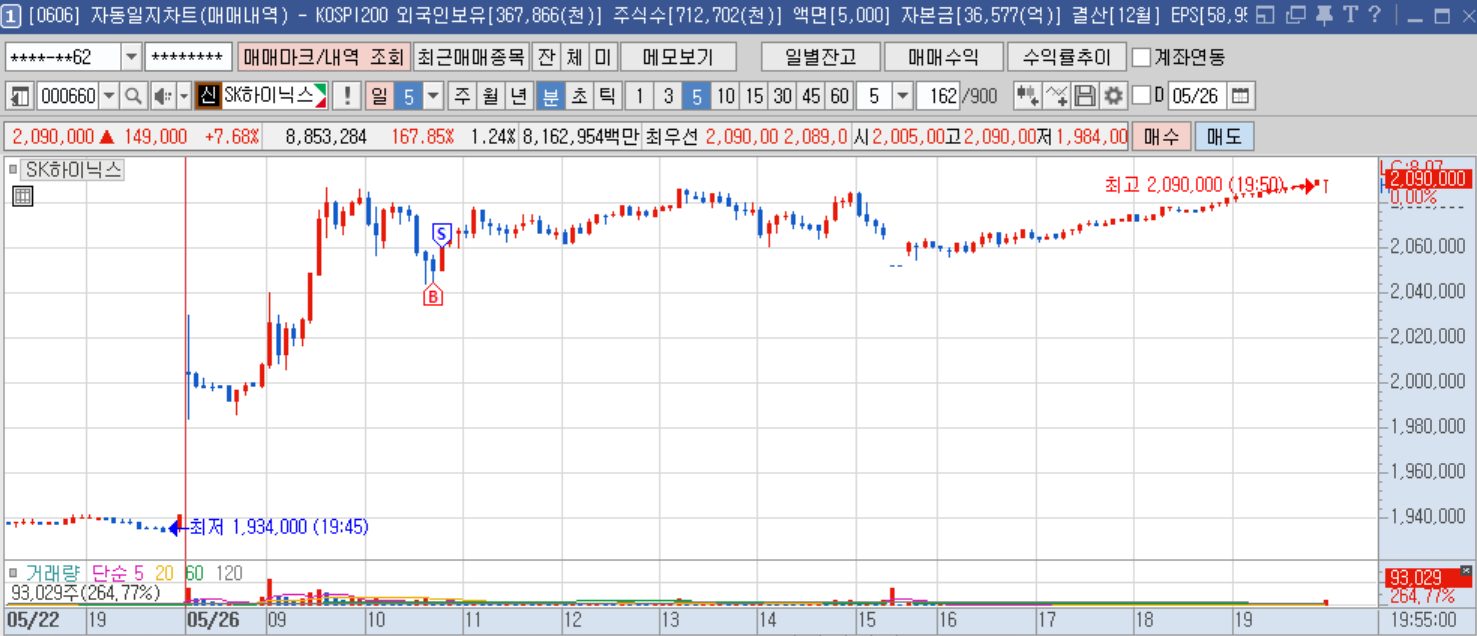Image resolution: width=1477 pixels, height=636 pixels.
Task: Select 주 weekly chart period
Action: tap(462, 96)
